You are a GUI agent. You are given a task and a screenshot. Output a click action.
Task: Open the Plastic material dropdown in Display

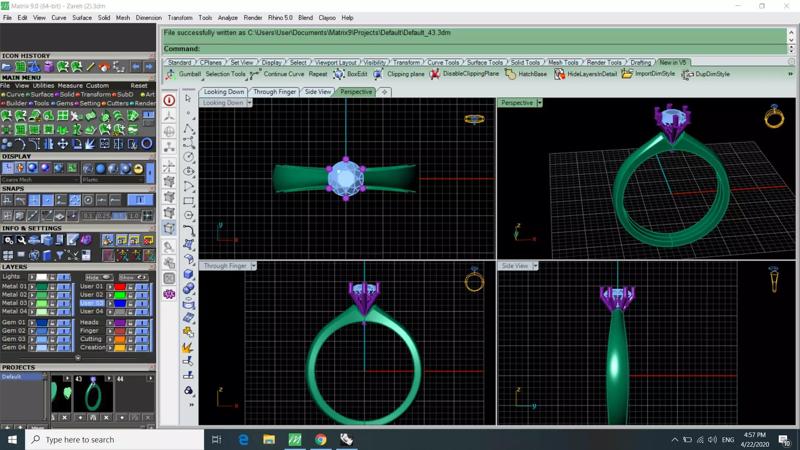(113, 180)
